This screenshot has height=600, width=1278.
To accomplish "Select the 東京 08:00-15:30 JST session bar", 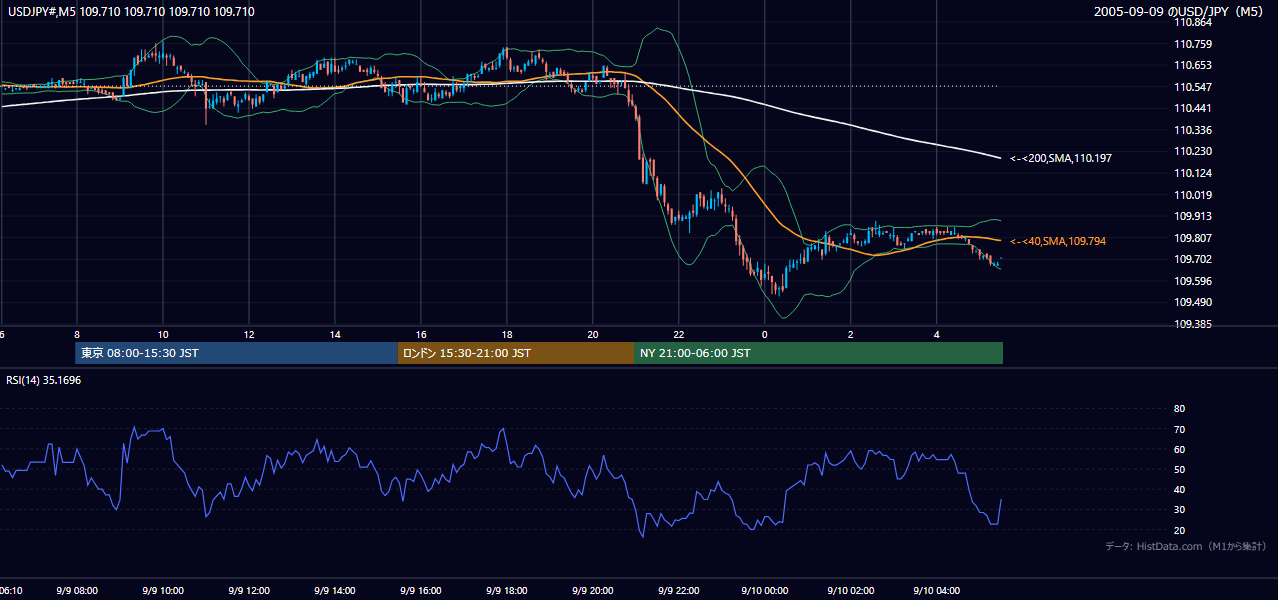I will pyautogui.click(x=236, y=353).
